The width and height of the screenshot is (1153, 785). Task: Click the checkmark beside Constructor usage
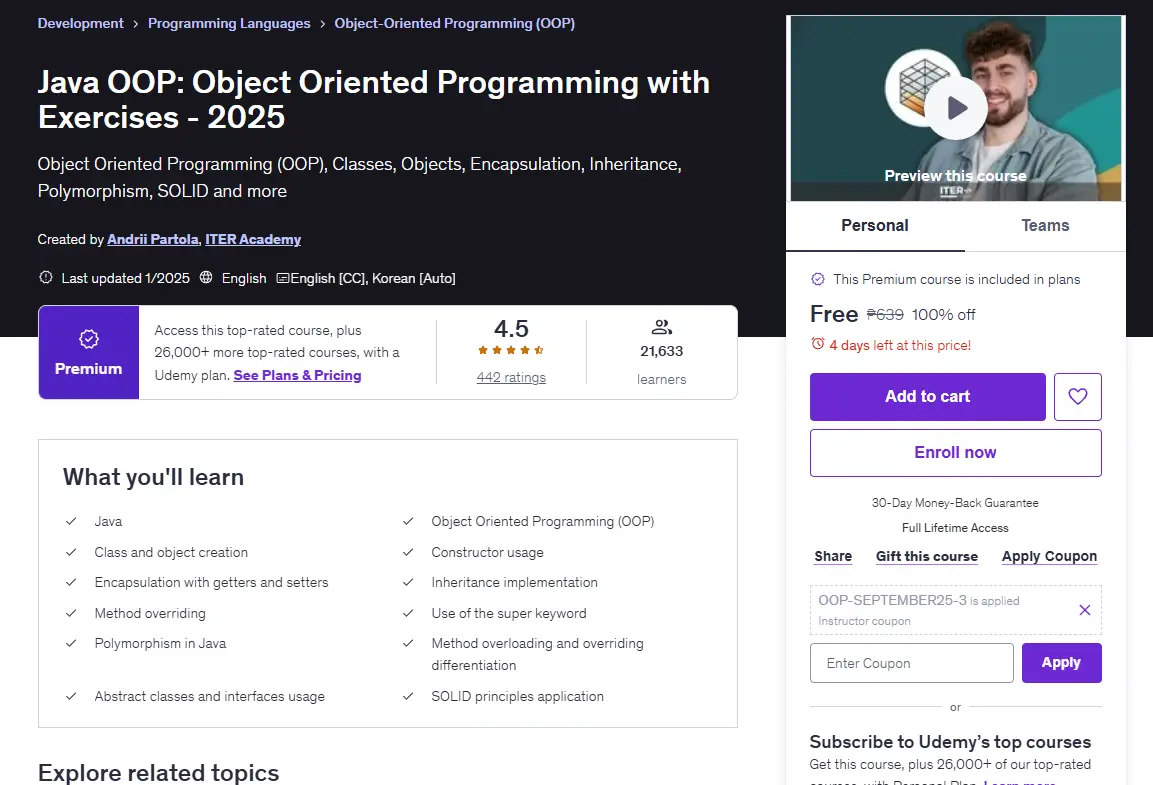pyautogui.click(x=408, y=552)
